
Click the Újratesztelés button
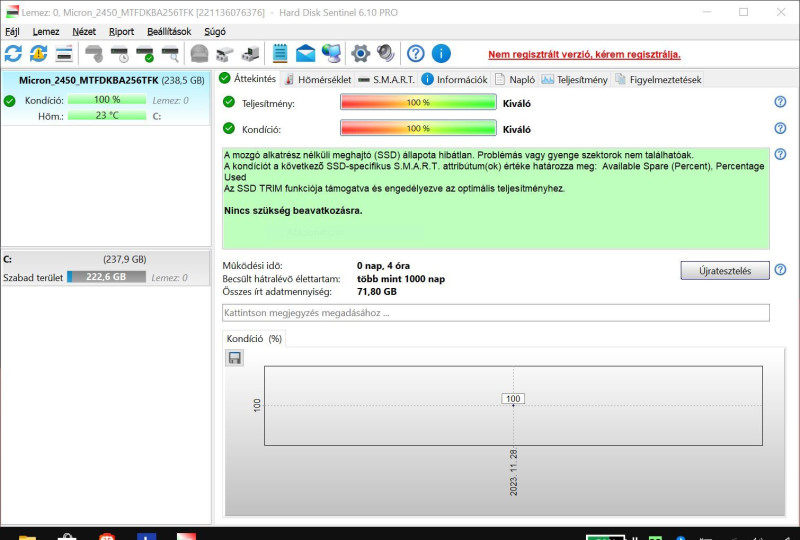tap(724, 271)
